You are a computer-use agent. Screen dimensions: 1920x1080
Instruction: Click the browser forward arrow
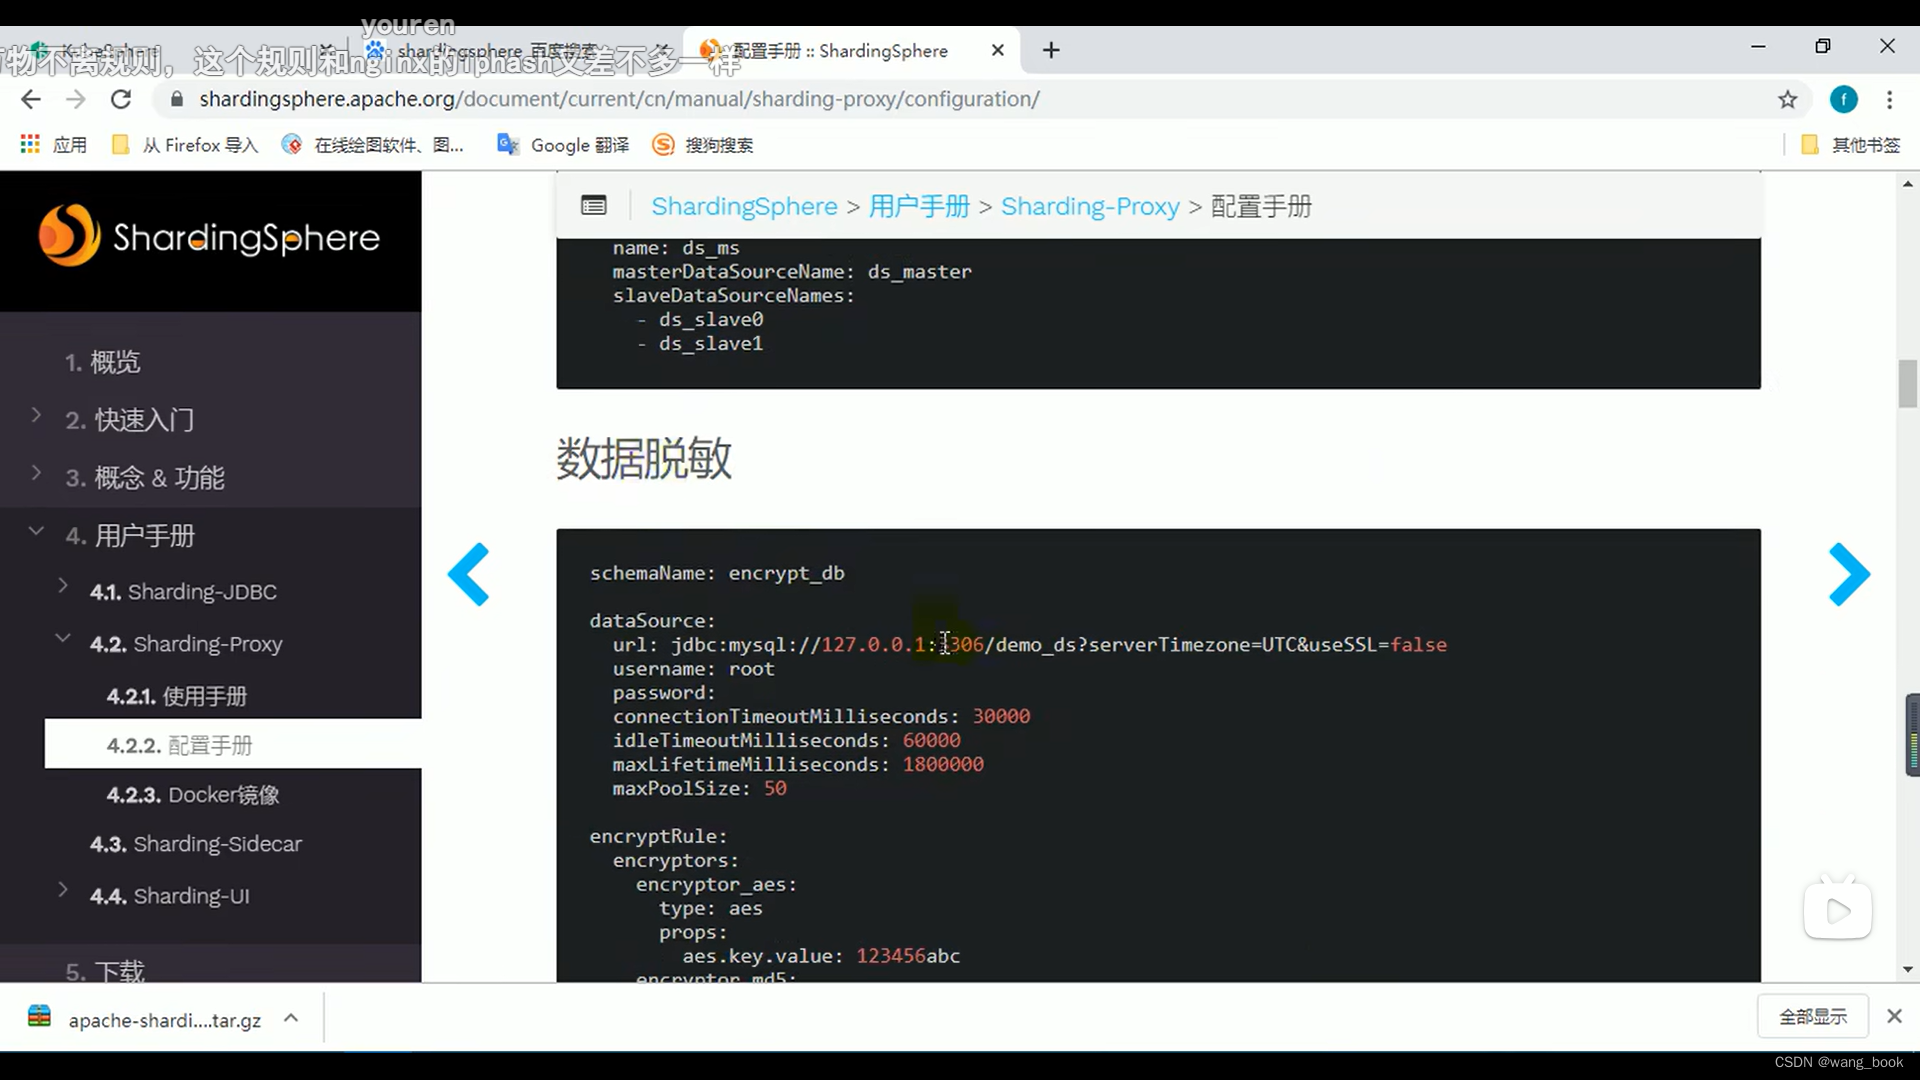click(76, 99)
